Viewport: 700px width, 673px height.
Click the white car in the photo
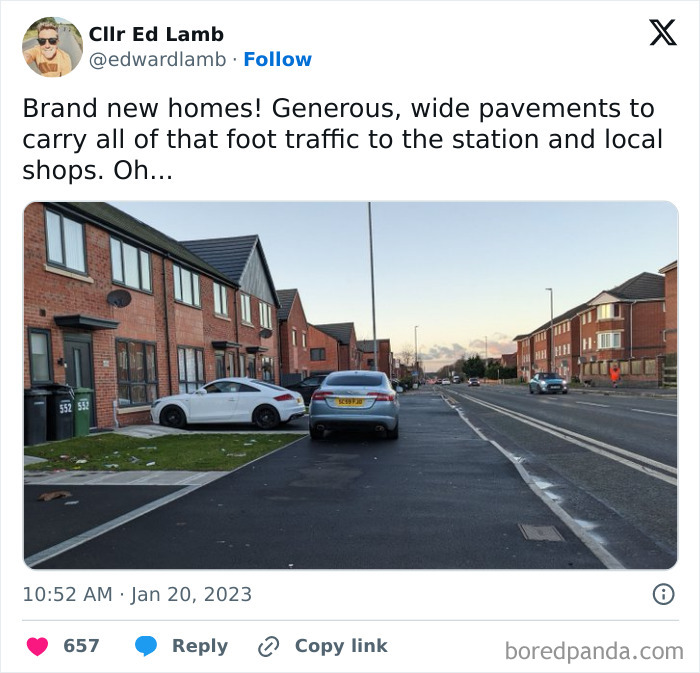coord(228,403)
